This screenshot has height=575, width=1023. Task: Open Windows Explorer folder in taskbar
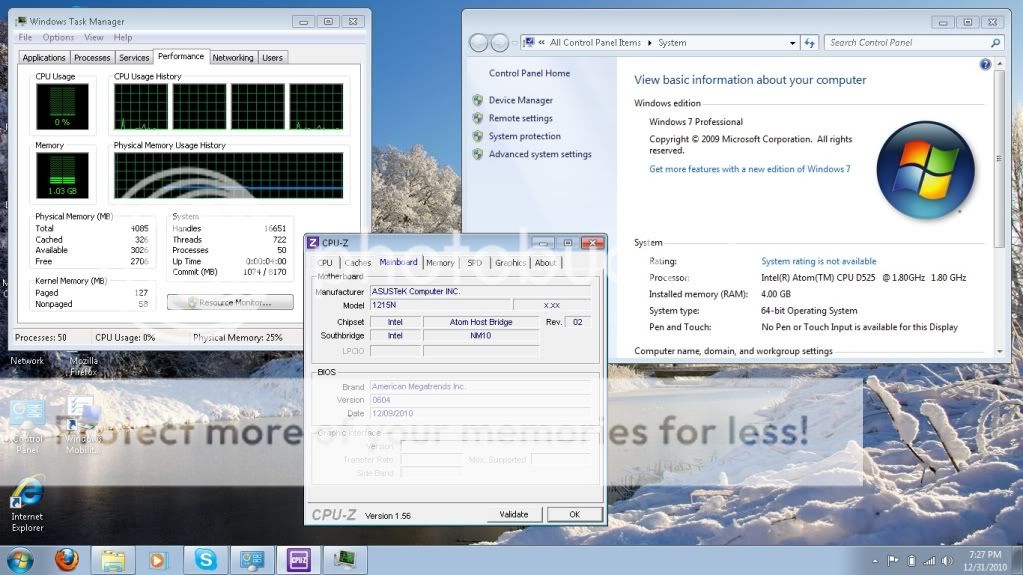coord(113,560)
